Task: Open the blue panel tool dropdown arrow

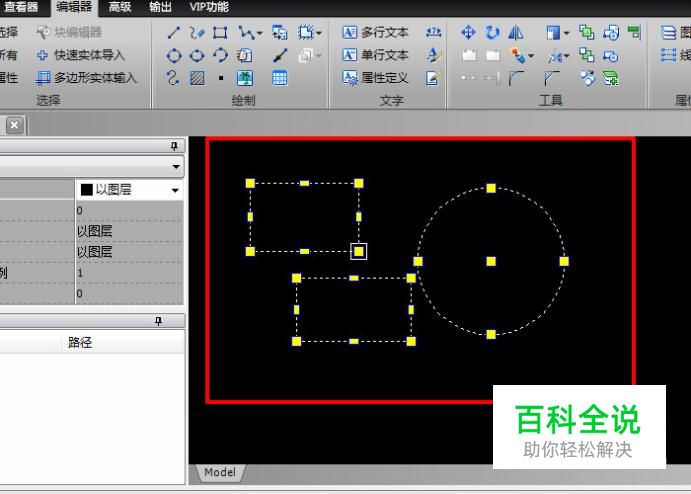Action: (x=566, y=33)
